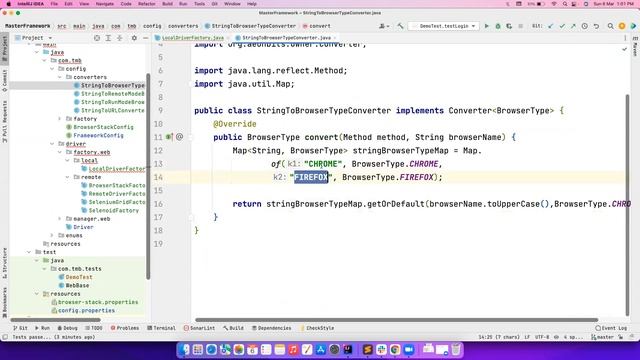The width and height of the screenshot is (640, 360).
Task: Show Git history clock icon
Action: 584,26
